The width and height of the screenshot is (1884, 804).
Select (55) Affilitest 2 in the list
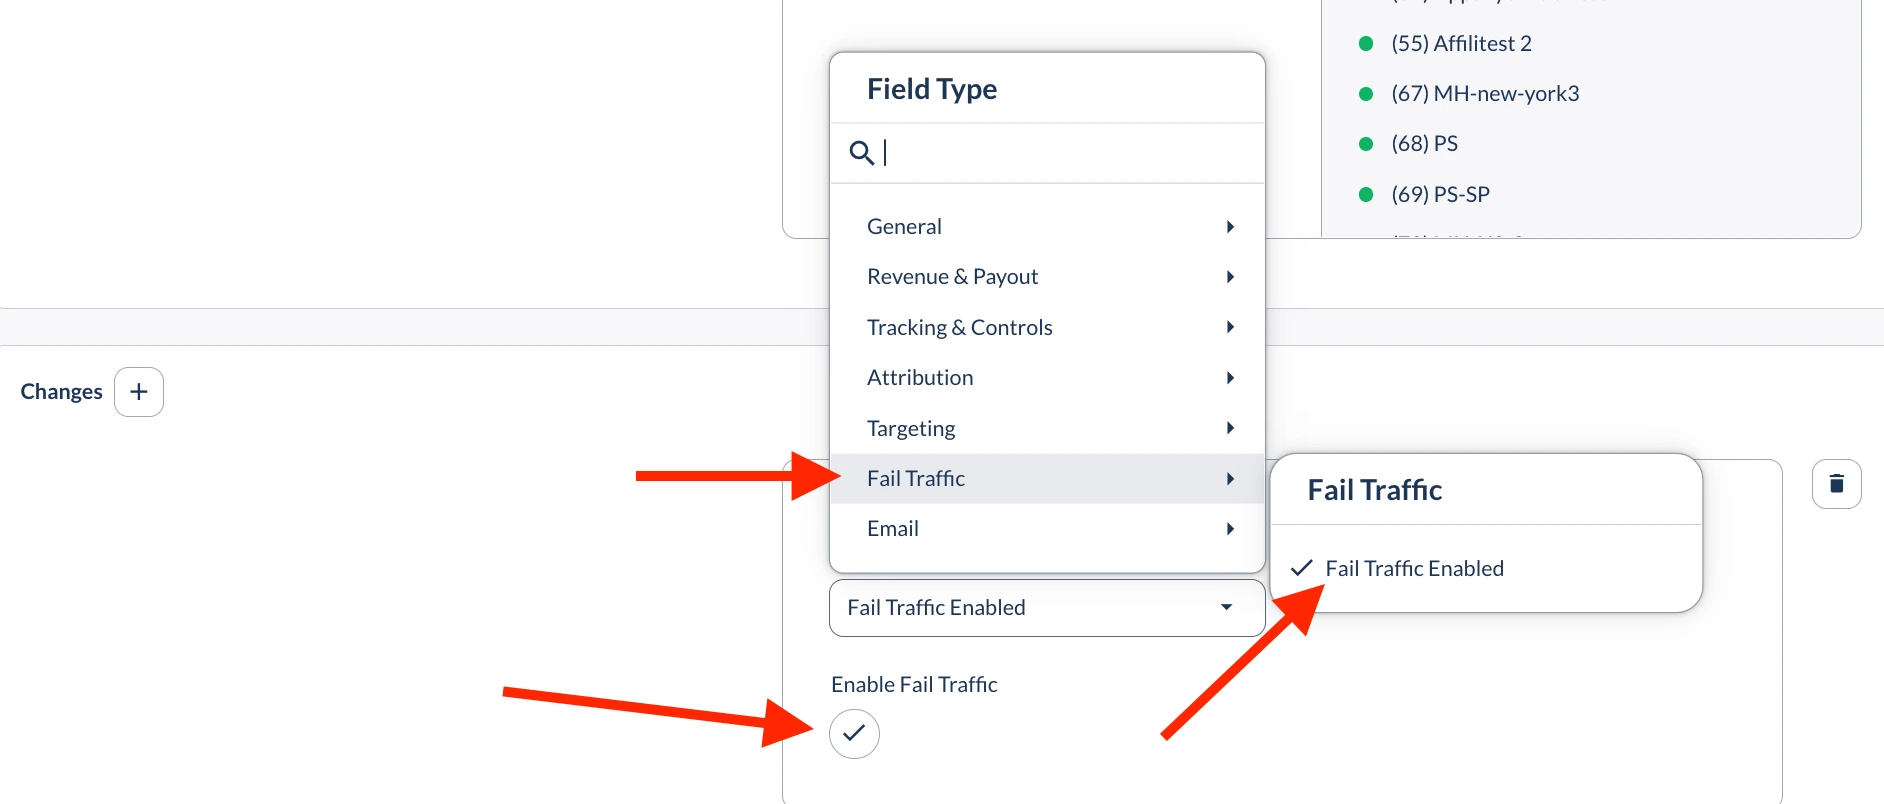coord(1461,44)
